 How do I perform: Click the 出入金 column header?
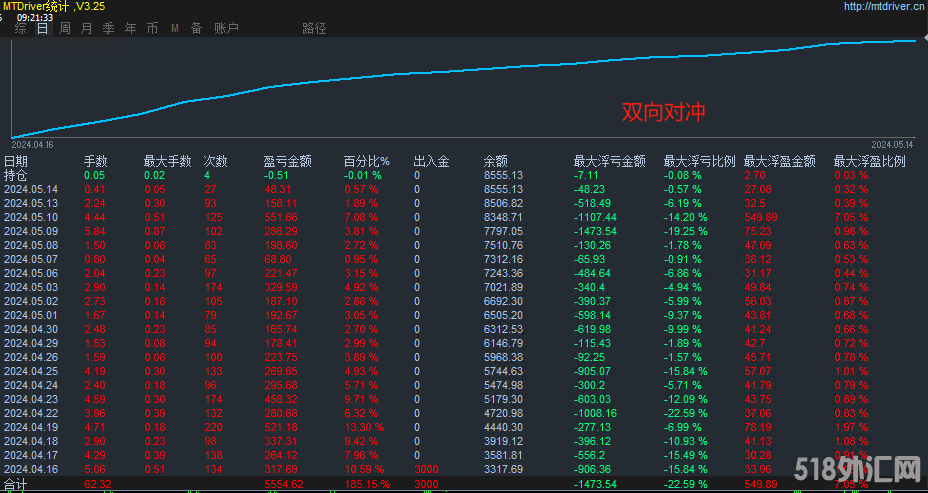pyautogui.click(x=431, y=161)
